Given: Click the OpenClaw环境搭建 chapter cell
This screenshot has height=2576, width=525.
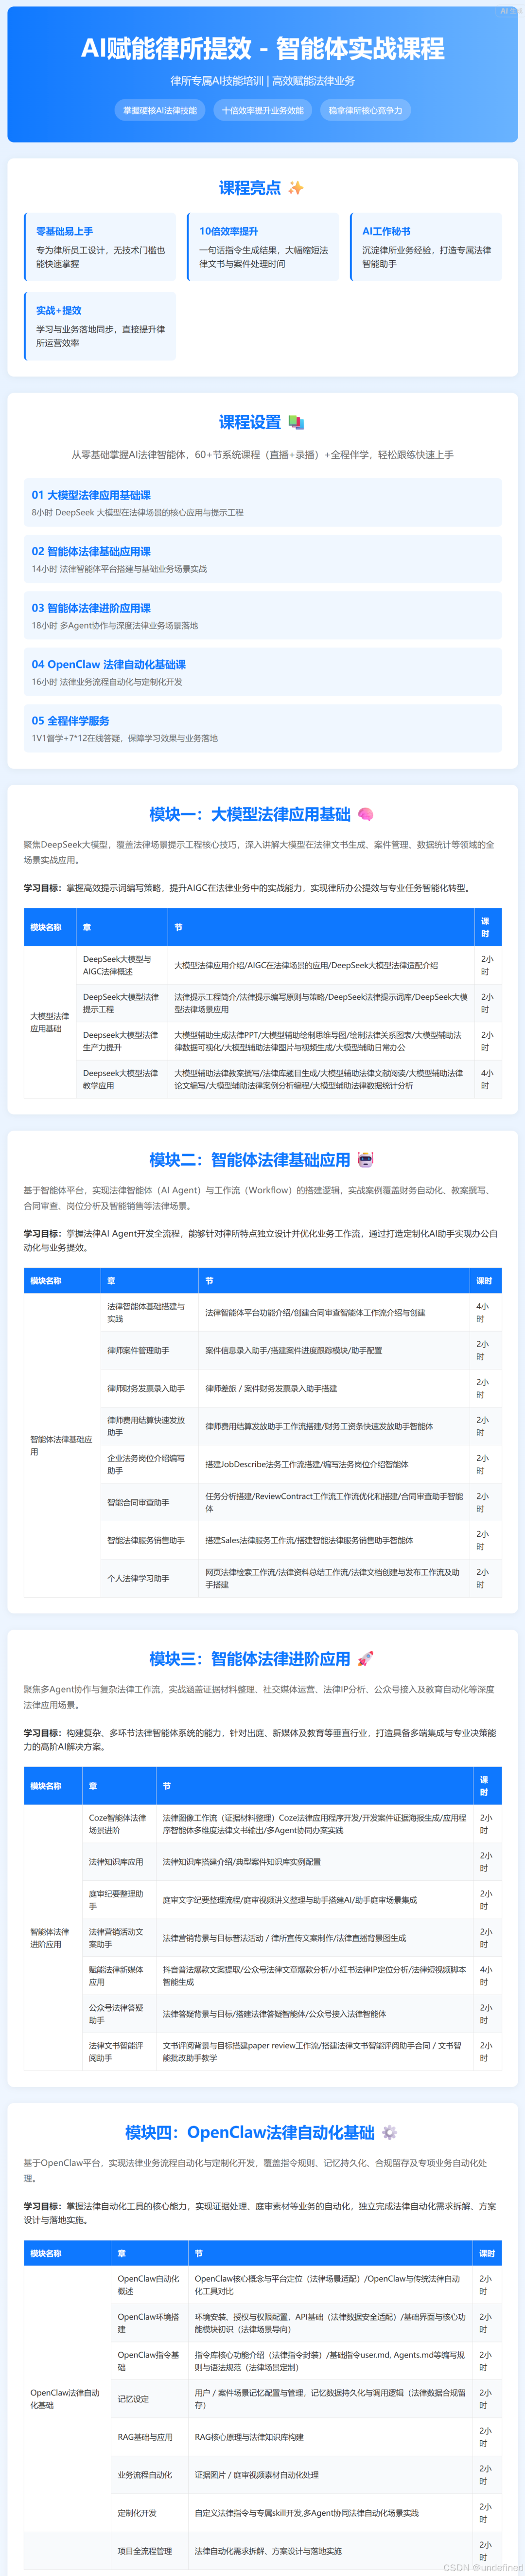Looking at the screenshot, I should (150, 2323).
